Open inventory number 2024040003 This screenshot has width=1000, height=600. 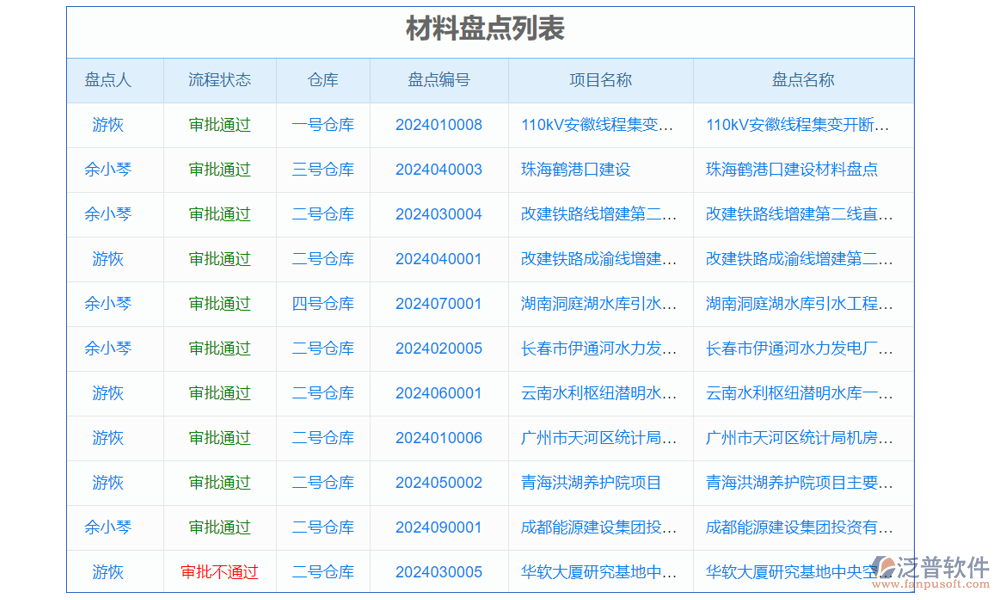(439, 170)
